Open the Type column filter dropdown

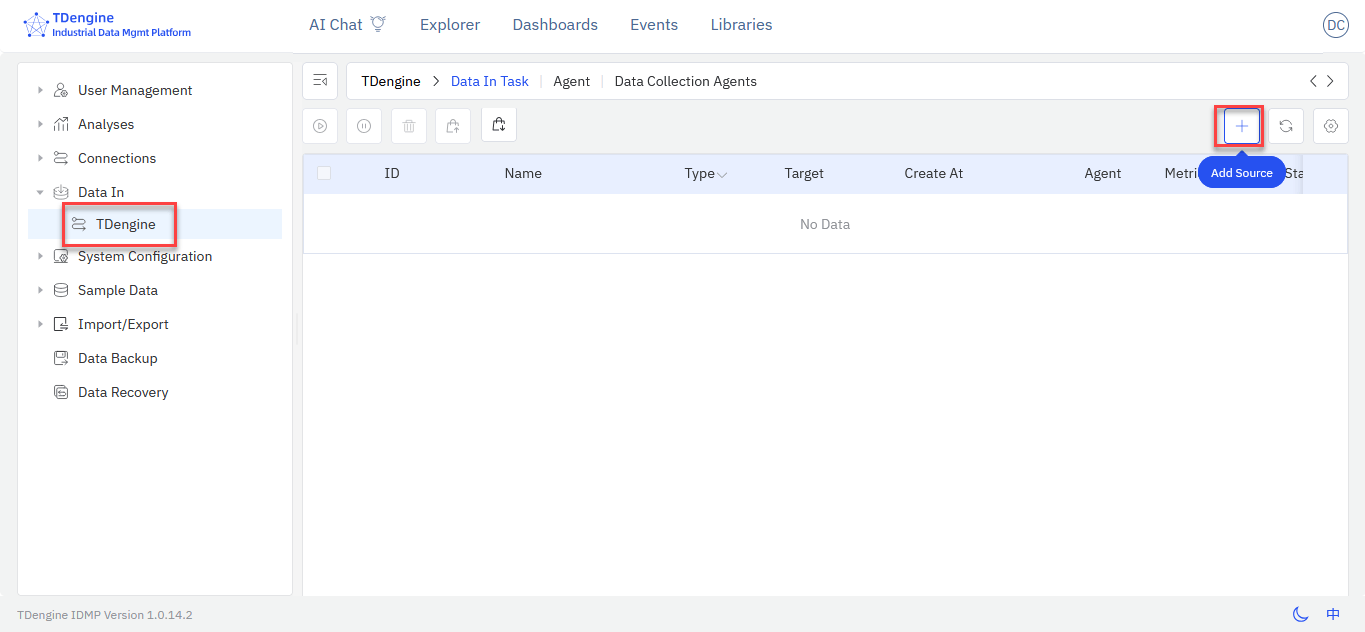(x=721, y=174)
